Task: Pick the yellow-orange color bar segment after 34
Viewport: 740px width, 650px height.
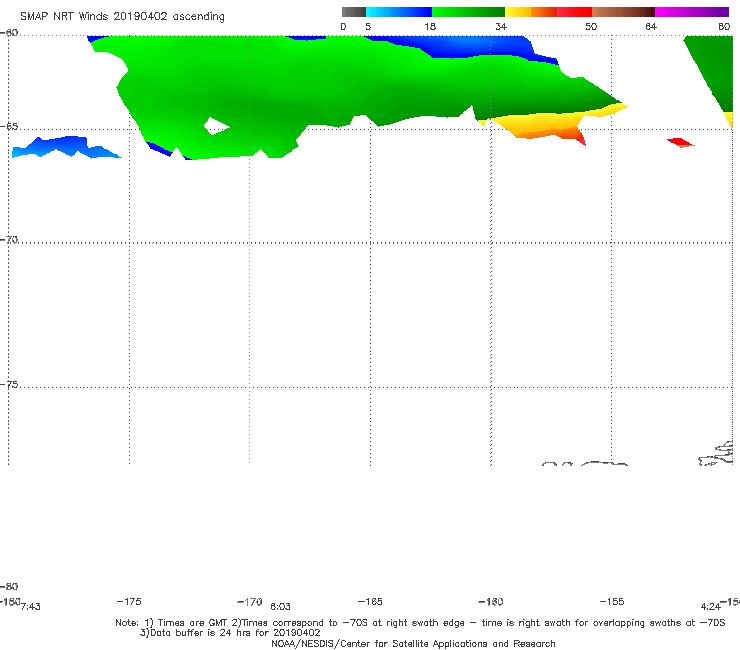Action: point(530,12)
